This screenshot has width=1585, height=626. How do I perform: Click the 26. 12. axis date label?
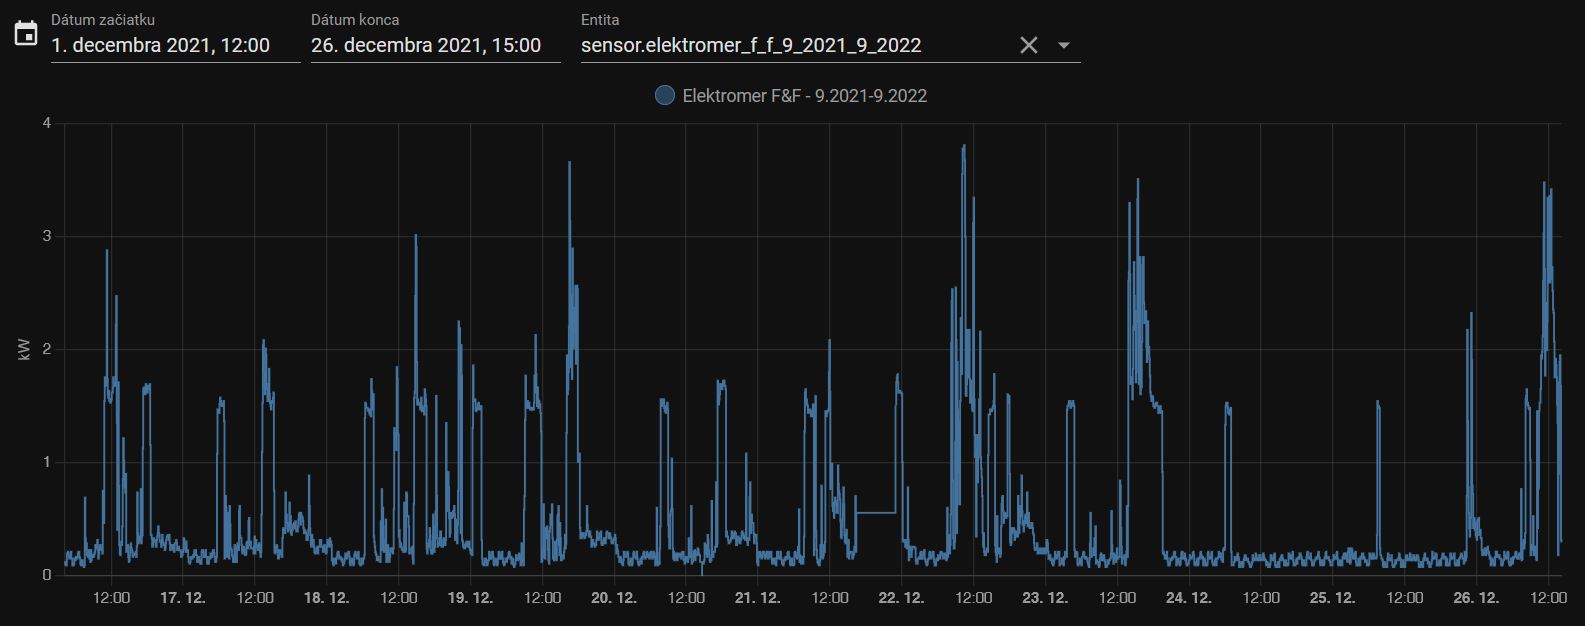pos(1477,598)
